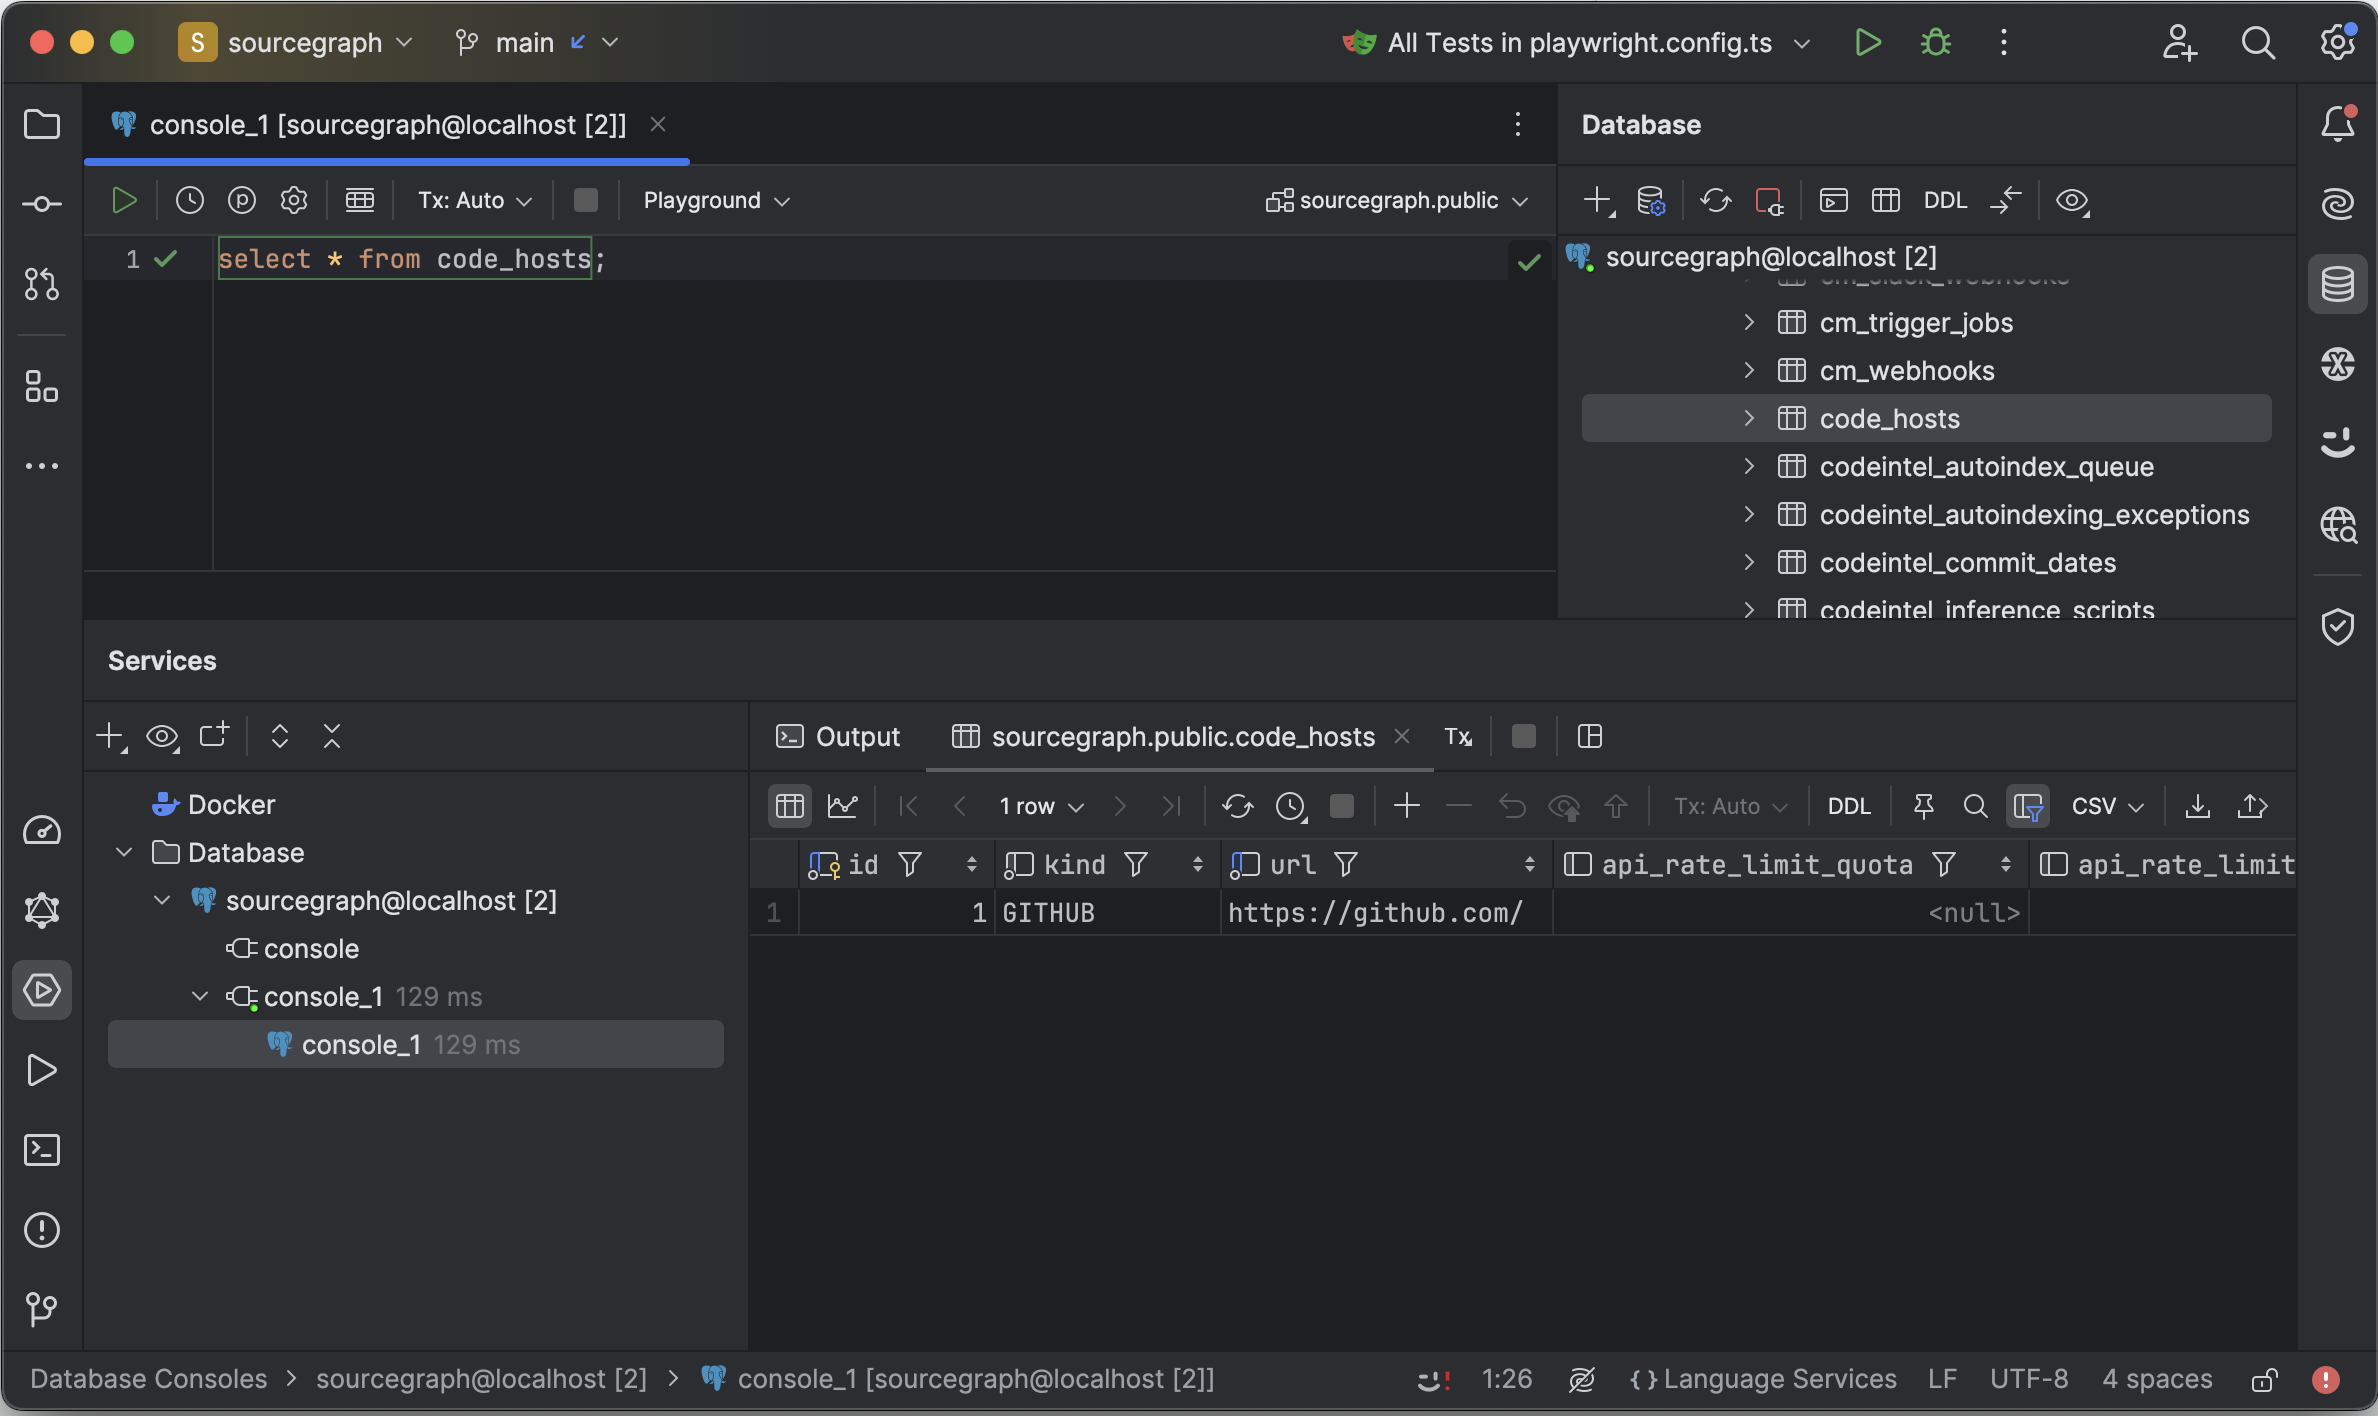Toggle the view options eye icon in Services toolbar
2378x1416 pixels.
[162, 737]
